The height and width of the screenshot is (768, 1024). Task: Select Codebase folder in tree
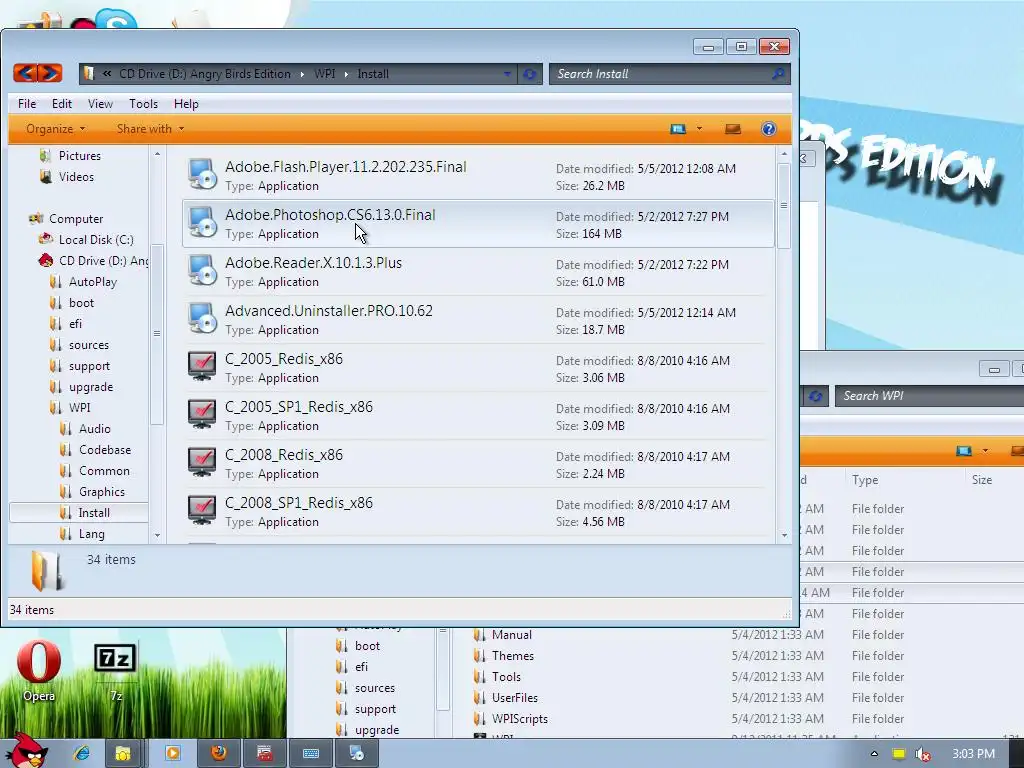click(x=104, y=449)
